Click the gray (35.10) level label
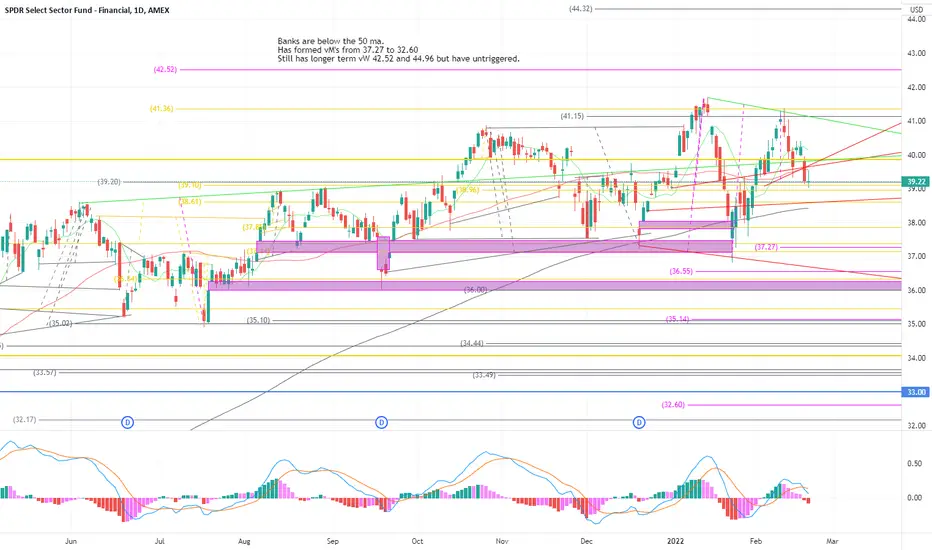Viewport: 932px width, 550px height. 259,320
